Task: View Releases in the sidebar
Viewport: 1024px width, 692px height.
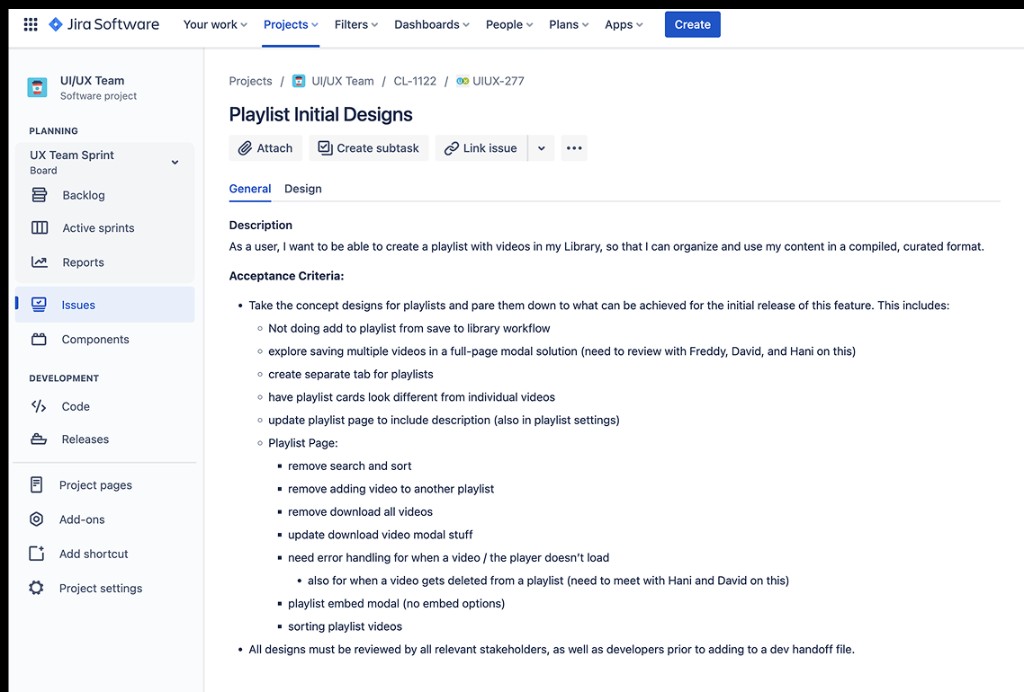Action: [83, 439]
